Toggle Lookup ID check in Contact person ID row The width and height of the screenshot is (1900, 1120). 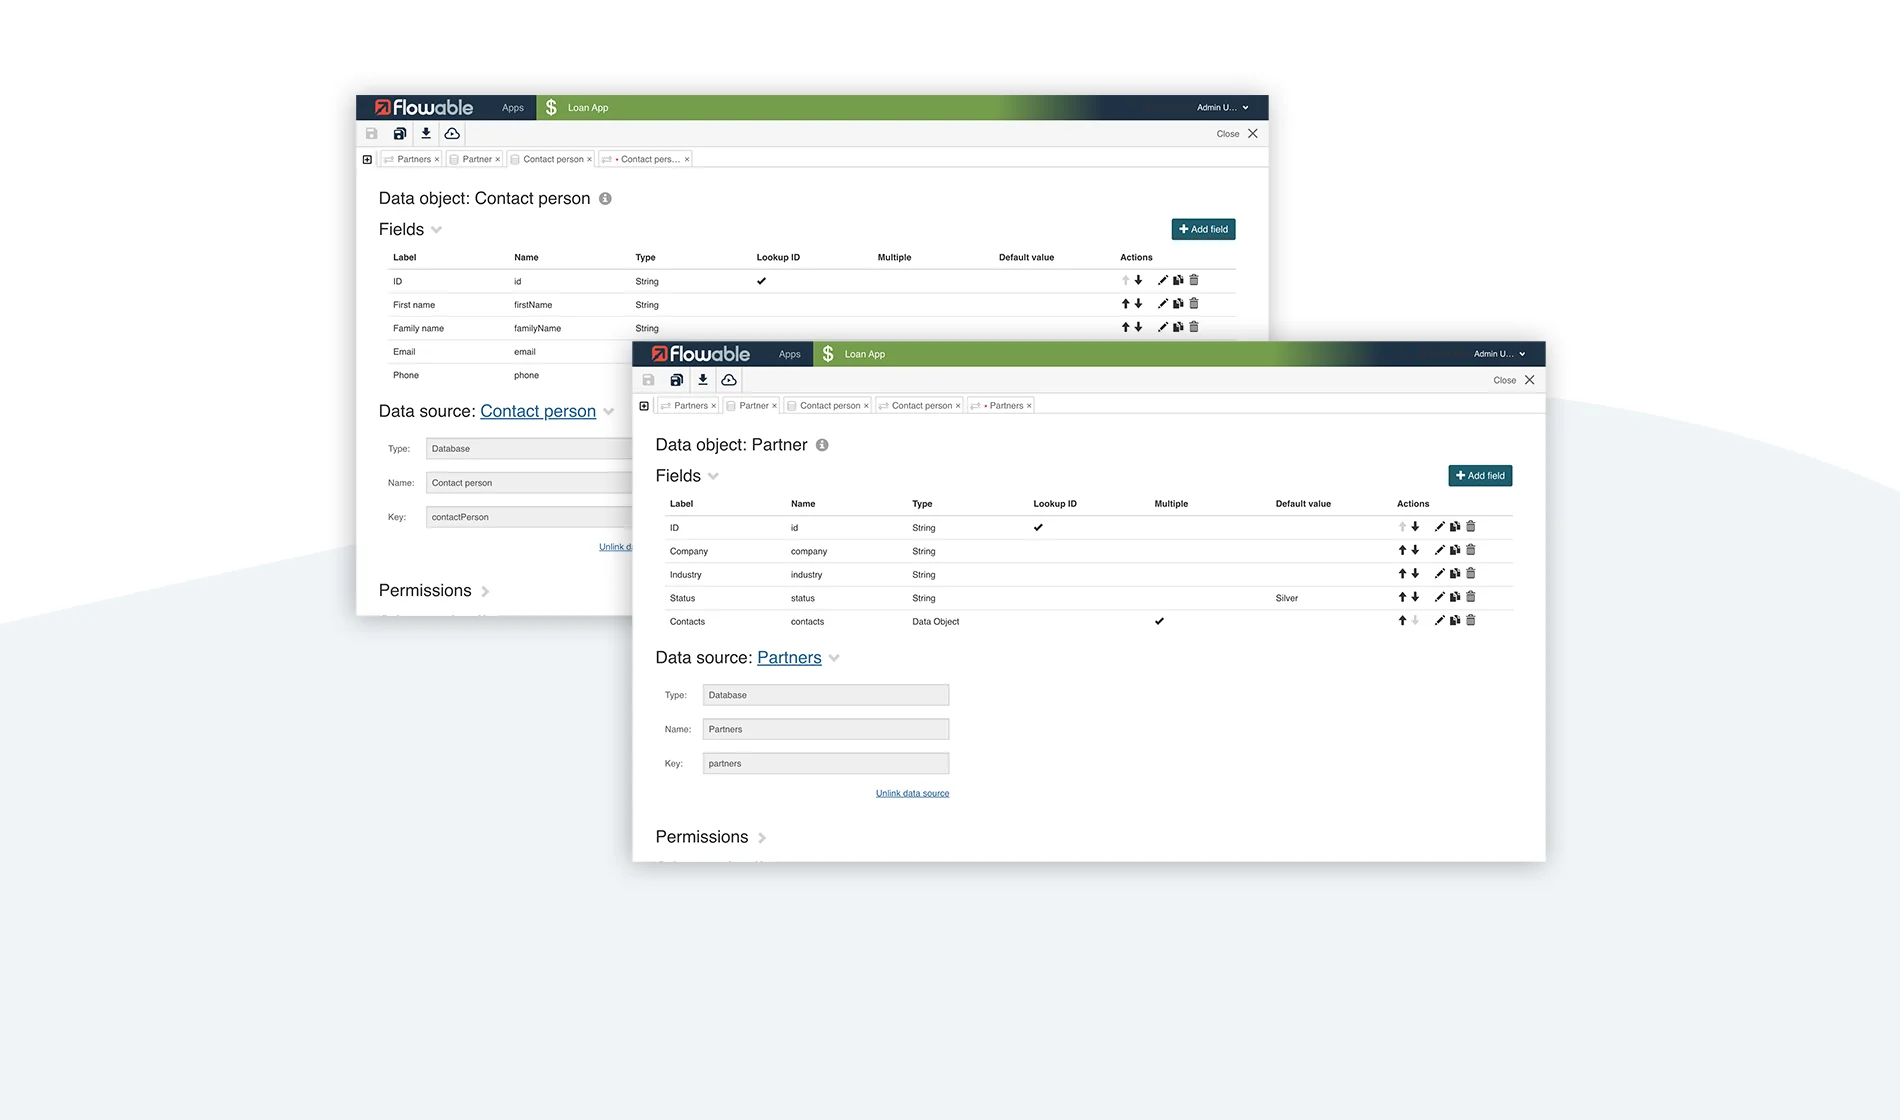761,281
